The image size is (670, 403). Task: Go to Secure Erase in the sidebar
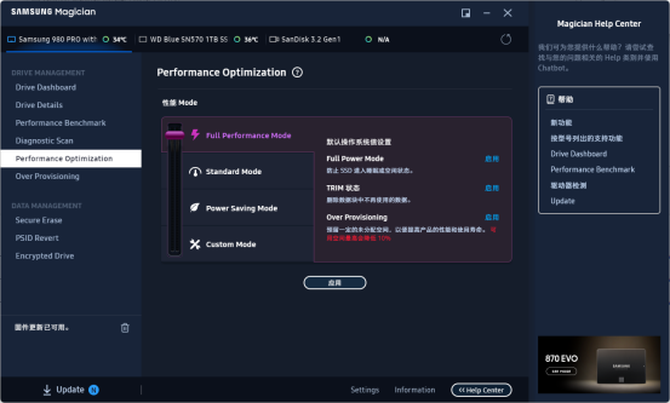point(39,220)
